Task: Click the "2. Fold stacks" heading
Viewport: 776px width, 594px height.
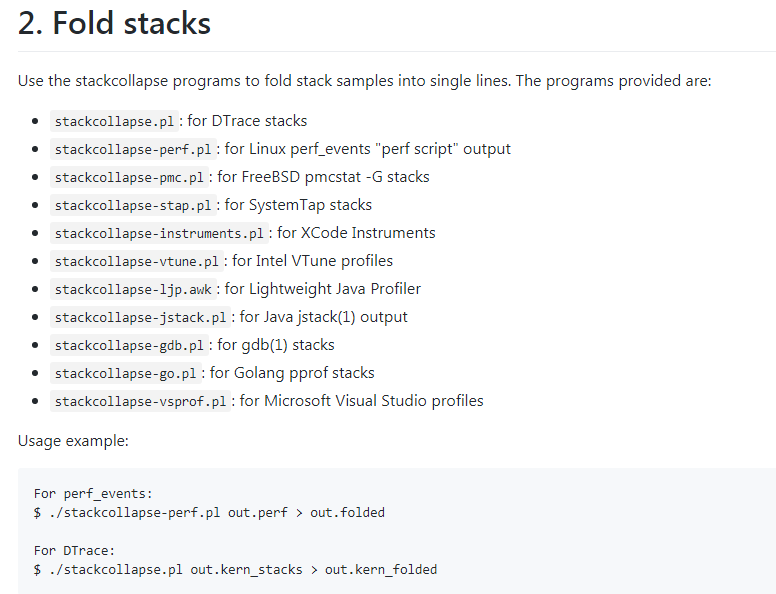Action: click(114, 23)
